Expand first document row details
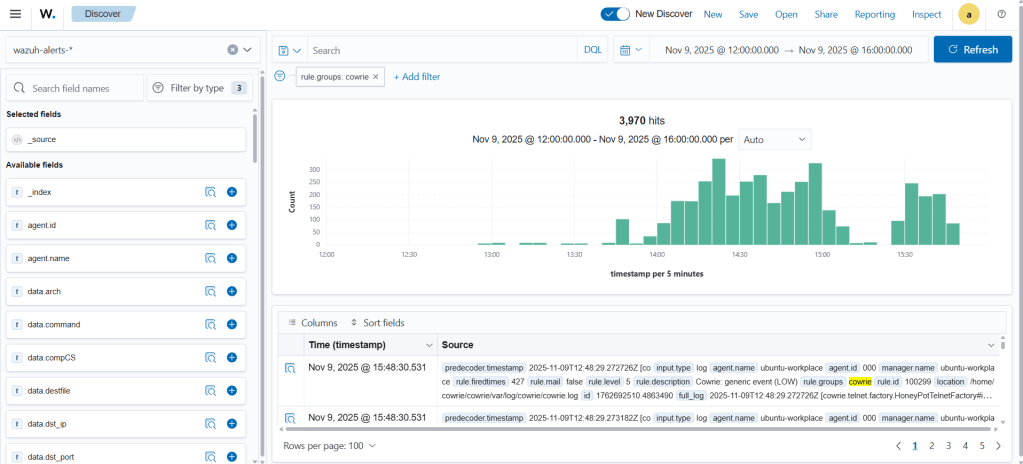The height and width of the screenshot is (464, 1023). pyautogui.click(x=290, y=369)
